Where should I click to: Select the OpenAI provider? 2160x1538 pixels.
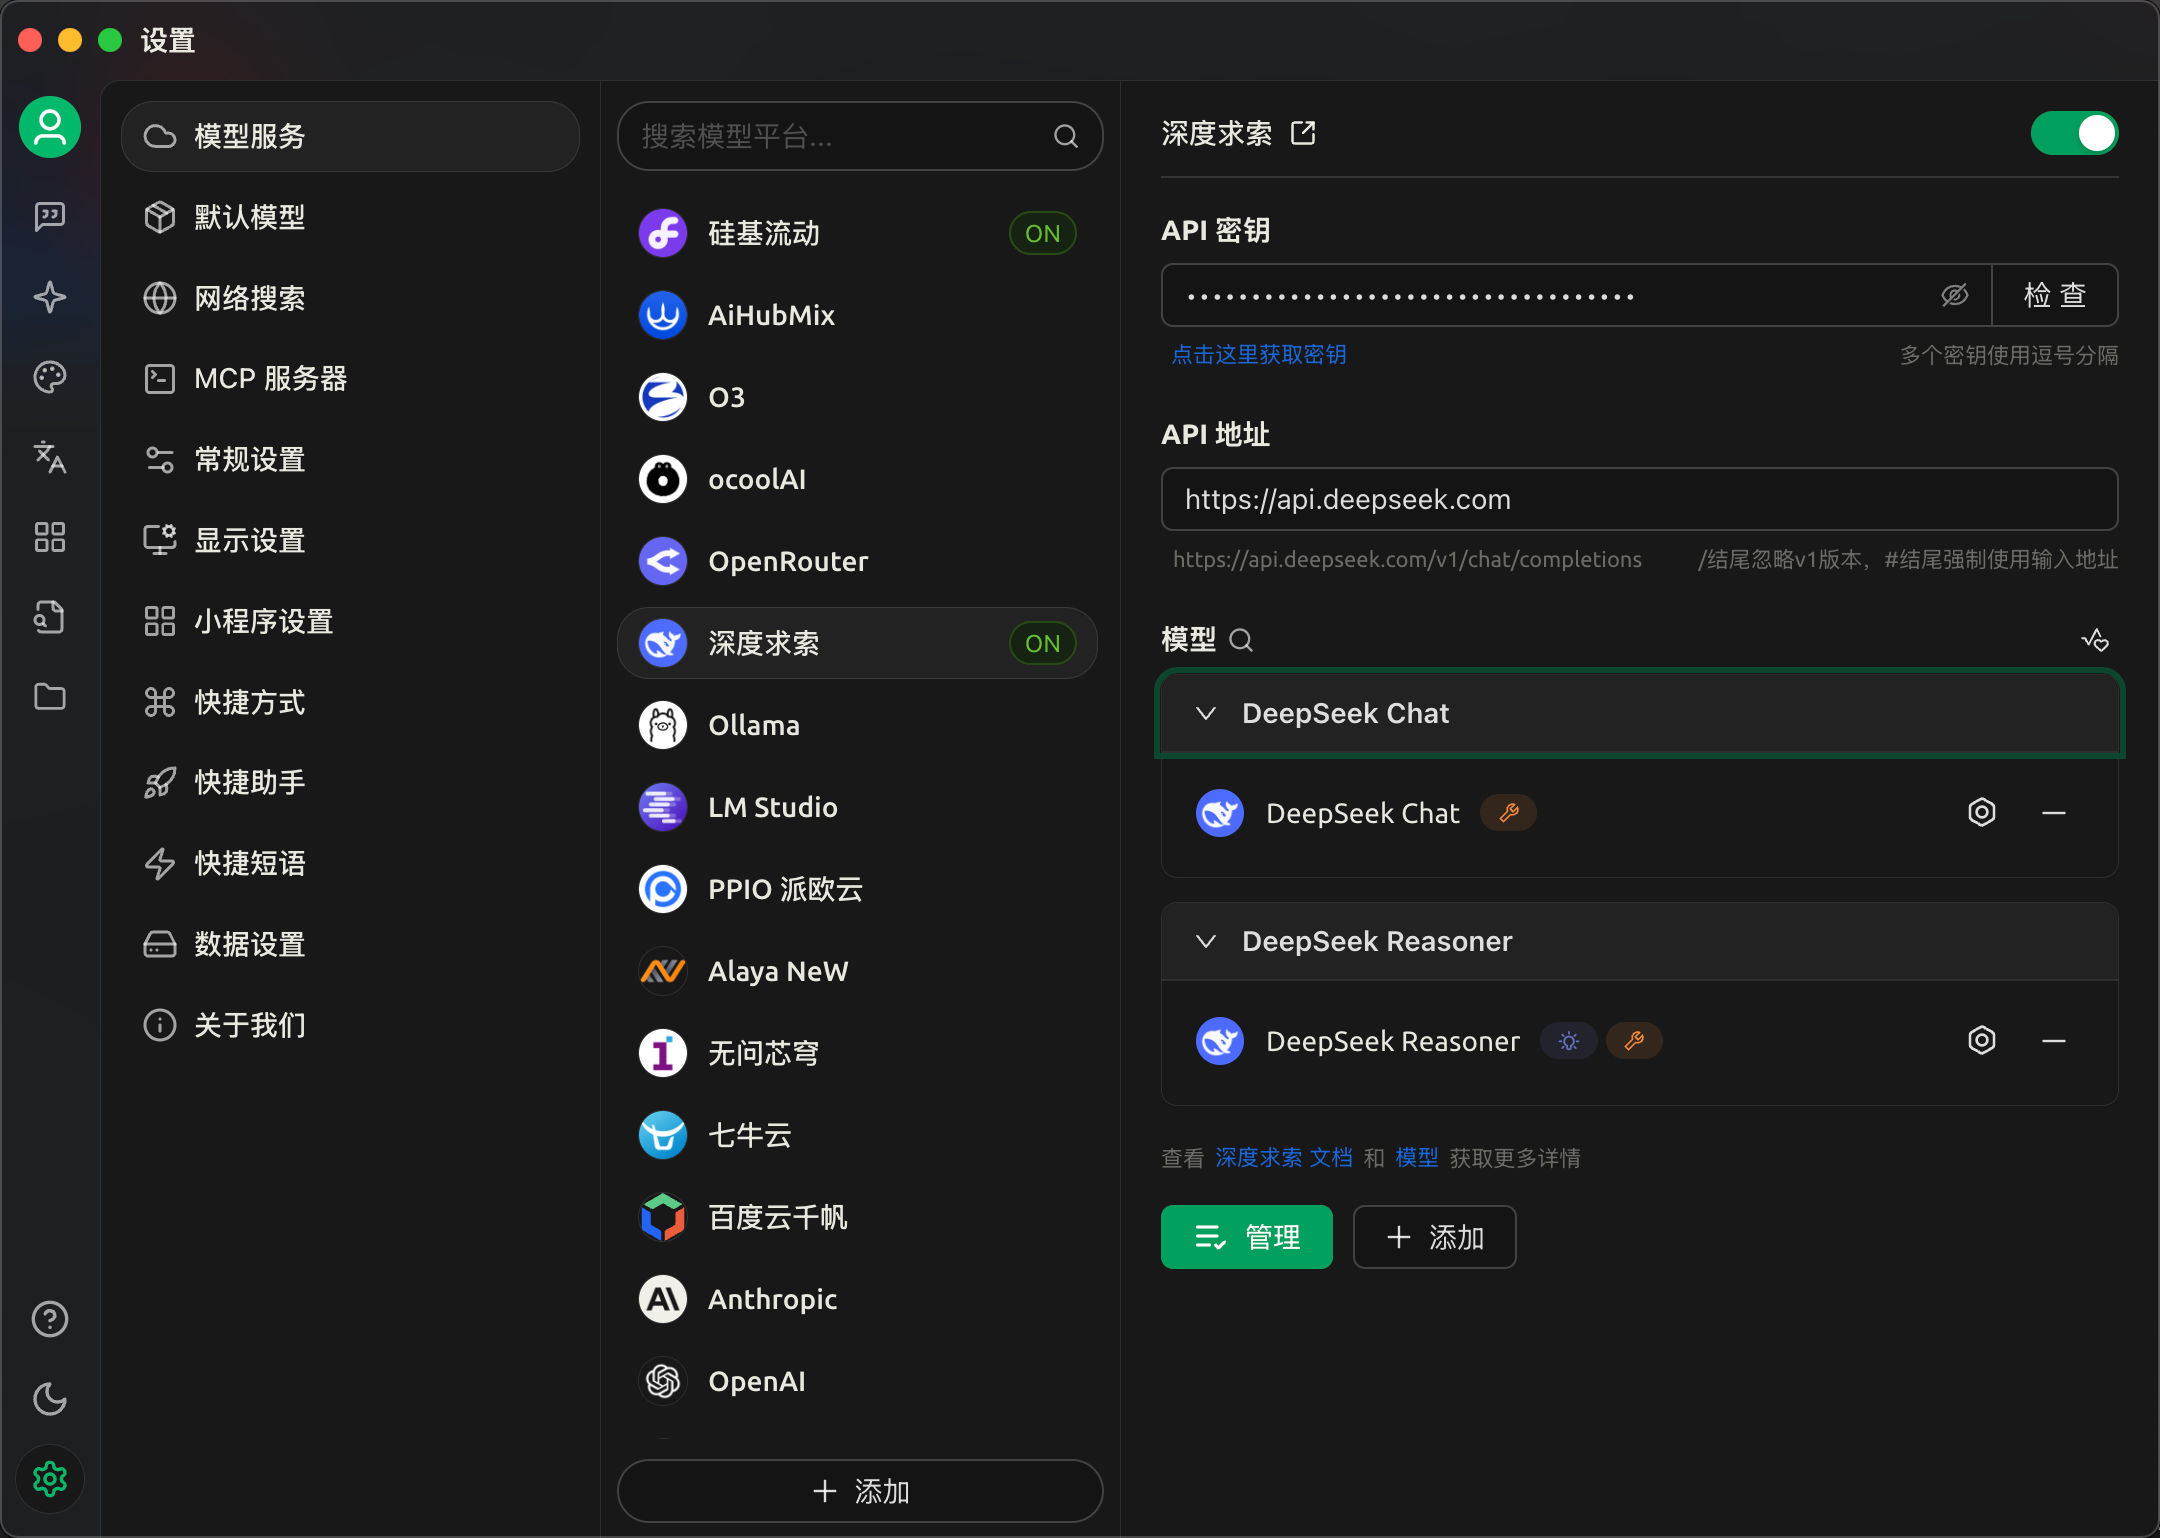[x=858, y=1381]
